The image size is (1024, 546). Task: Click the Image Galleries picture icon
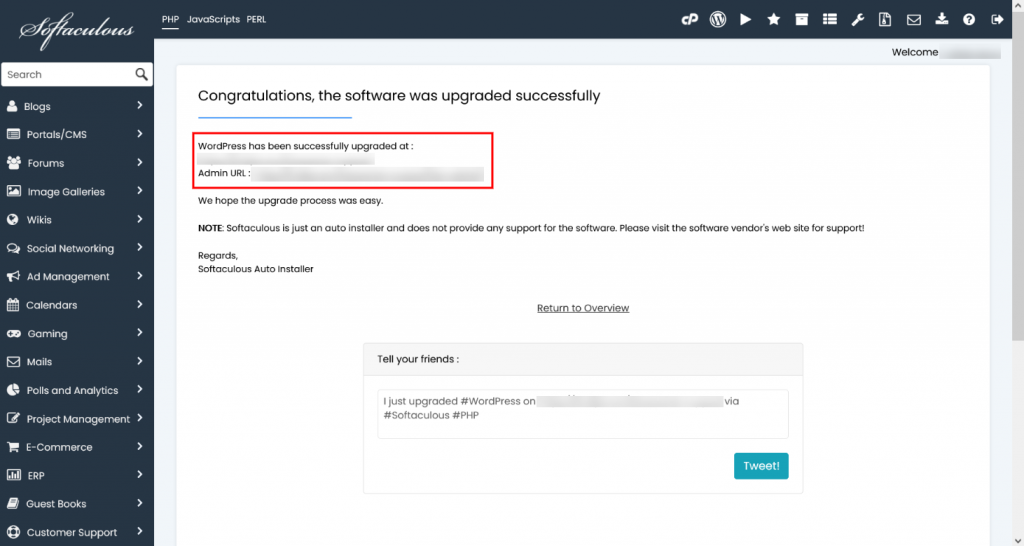click(x=14, y=191)
